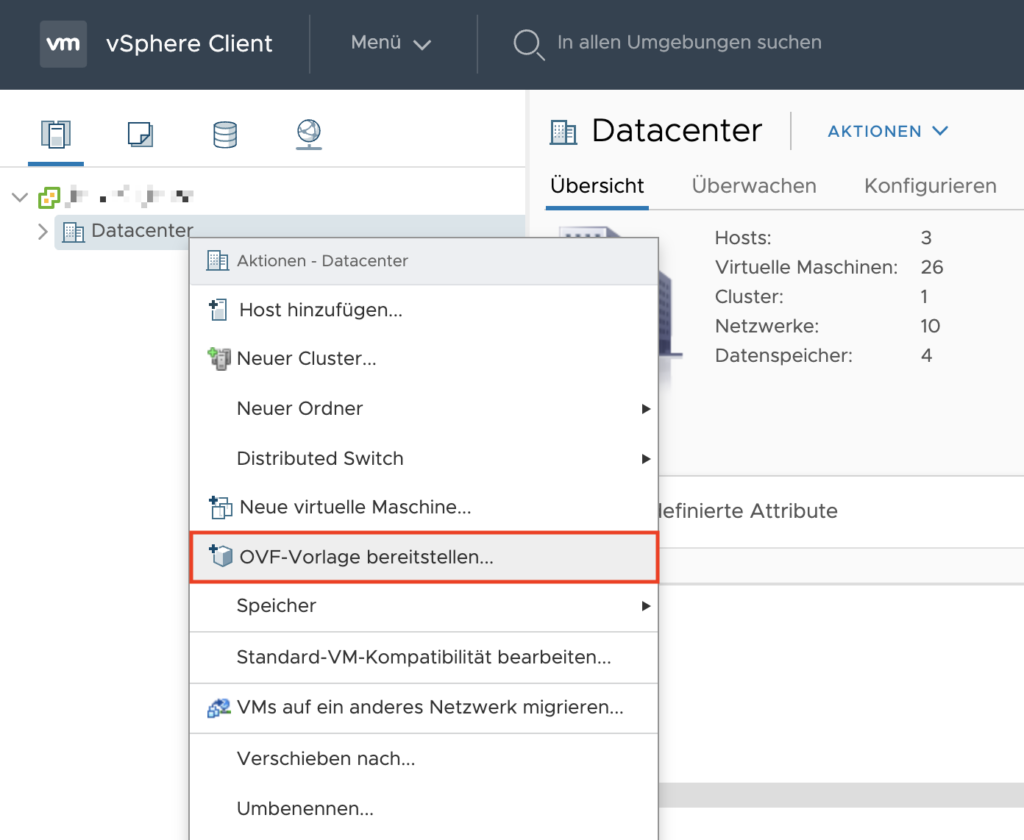Open the Storage inventory view
Screen dimensions: 1024x840
[225, 135]
